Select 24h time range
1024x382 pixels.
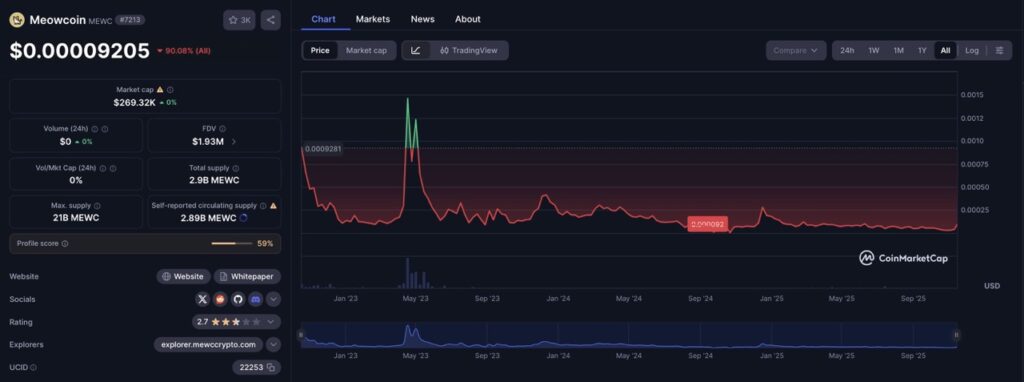(847, 50)
